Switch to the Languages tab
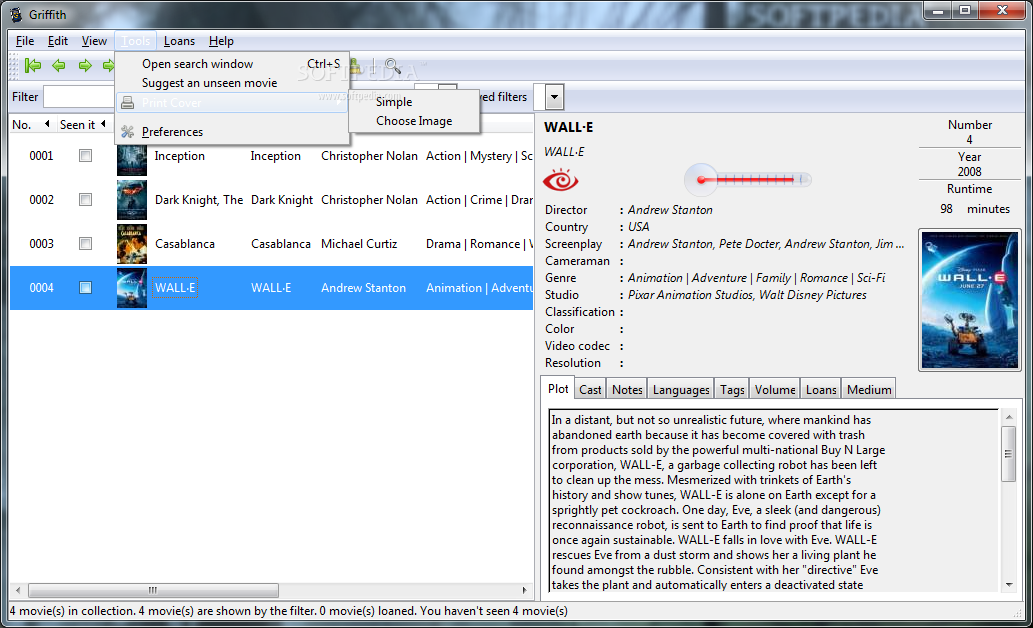This screenshot has width=1033, height=628. click(681, 389)
